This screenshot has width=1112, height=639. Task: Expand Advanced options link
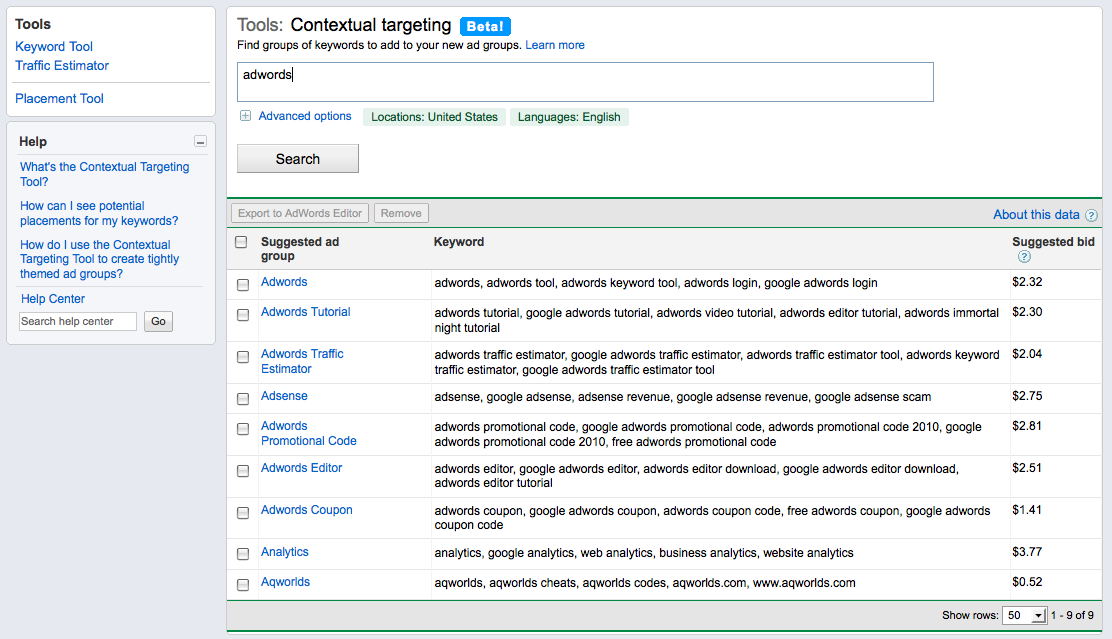(x=305, y=117)
